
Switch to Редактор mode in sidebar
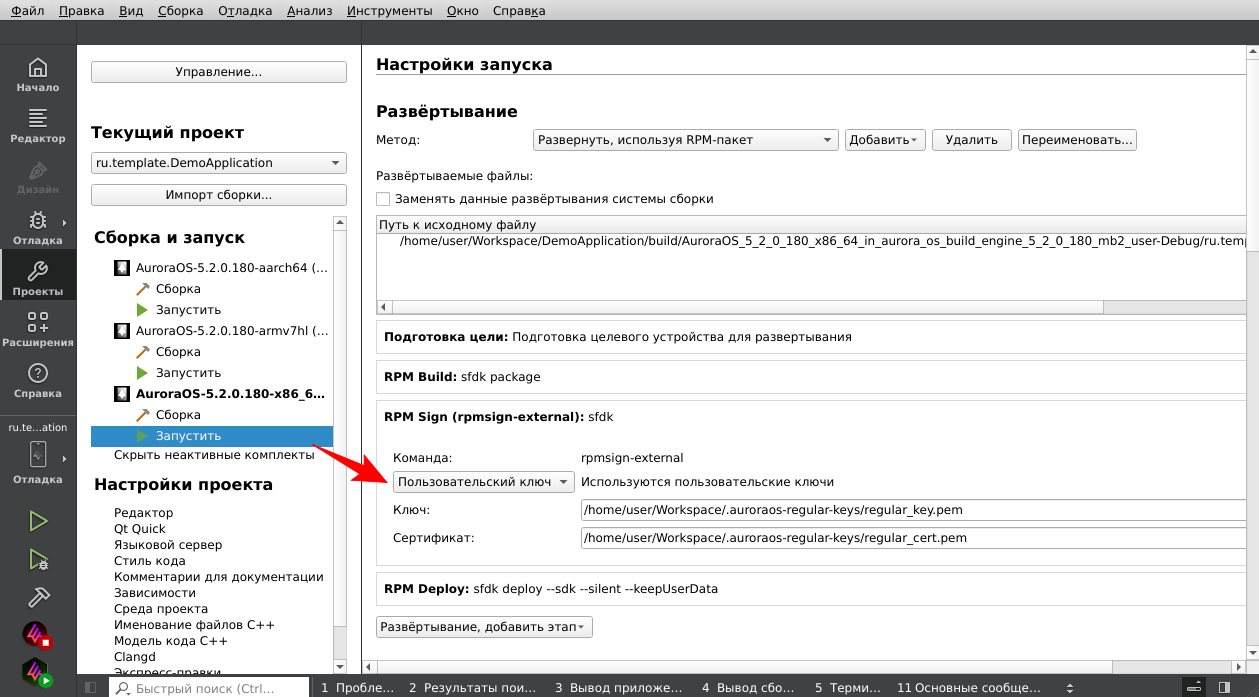[37, 126]
